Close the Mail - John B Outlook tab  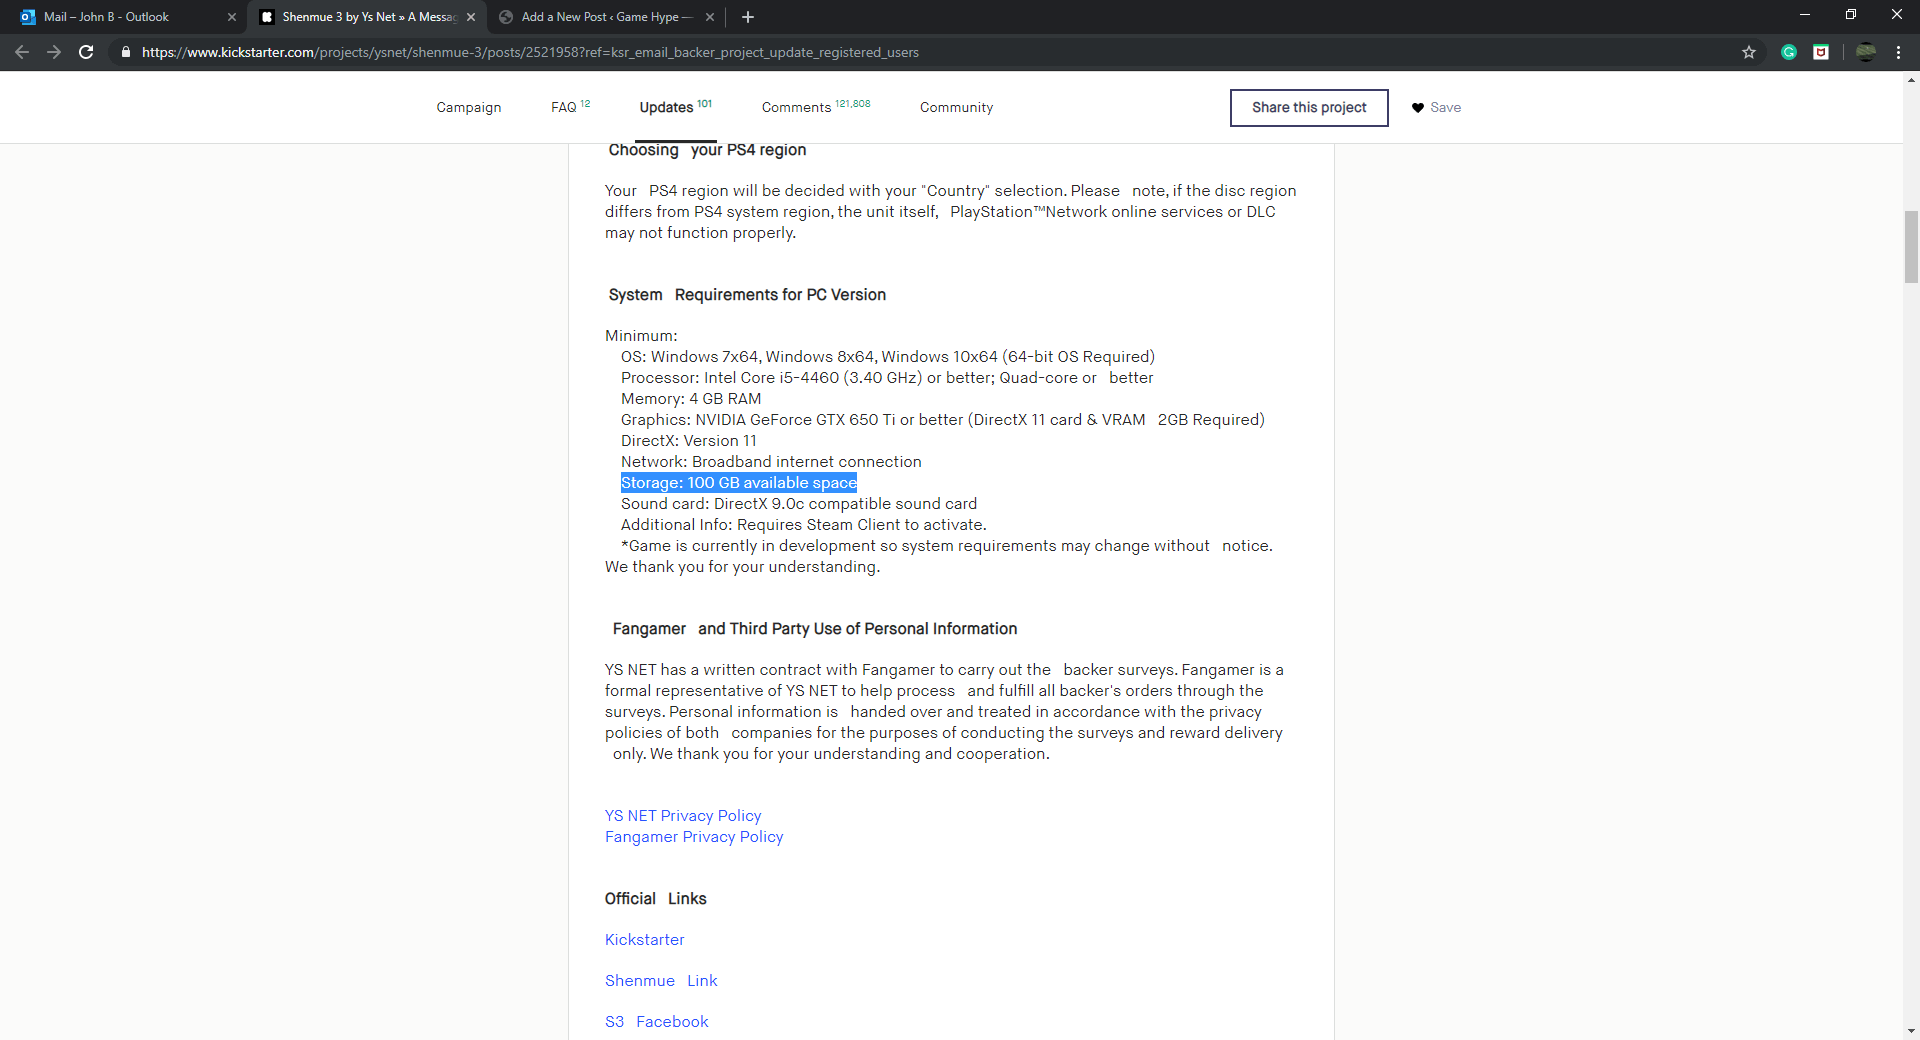(232, 17)
